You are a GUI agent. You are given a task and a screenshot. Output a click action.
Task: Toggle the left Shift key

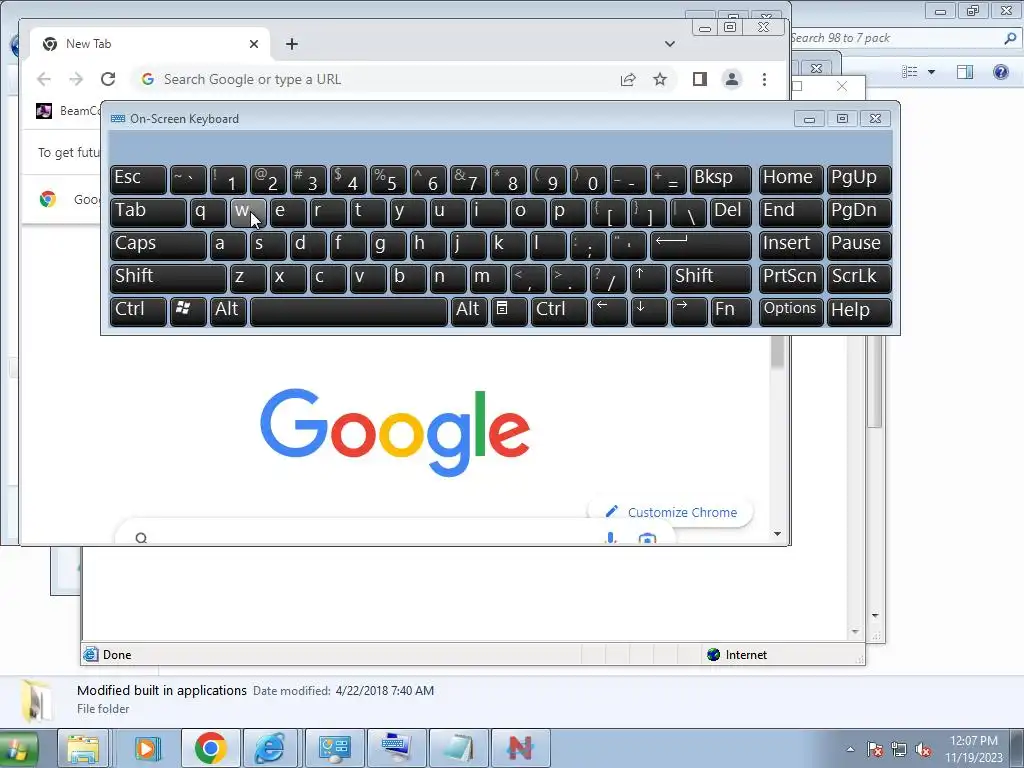coord(168,278)
